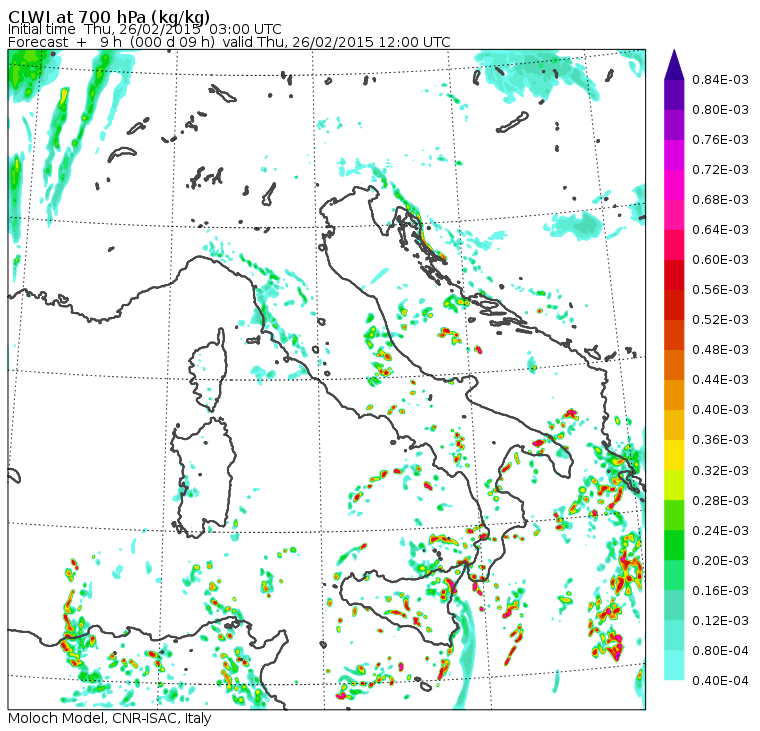760x731 pixels.
Task: Click the 0.16E-03 colorbar label
Action: pyautogui.click(x=720, y=591)
